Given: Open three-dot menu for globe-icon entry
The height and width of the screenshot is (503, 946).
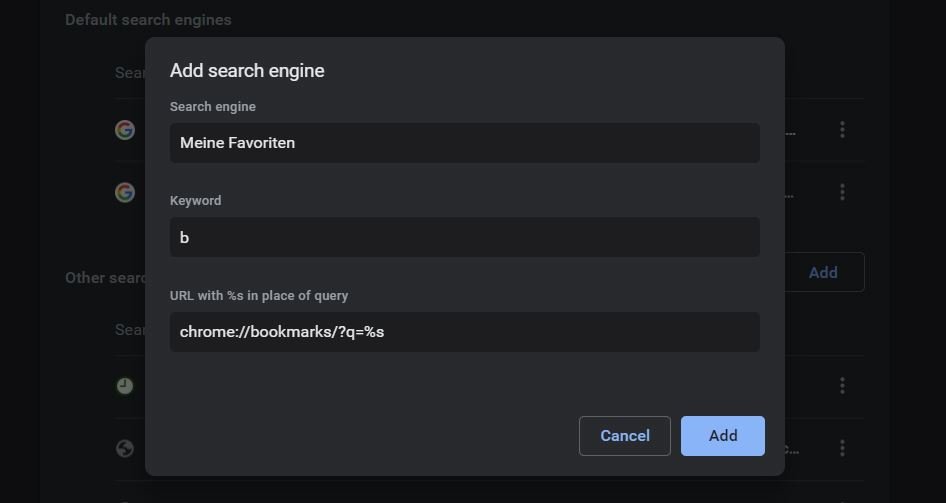Looking at the screenshot, I should click(842, 448).
